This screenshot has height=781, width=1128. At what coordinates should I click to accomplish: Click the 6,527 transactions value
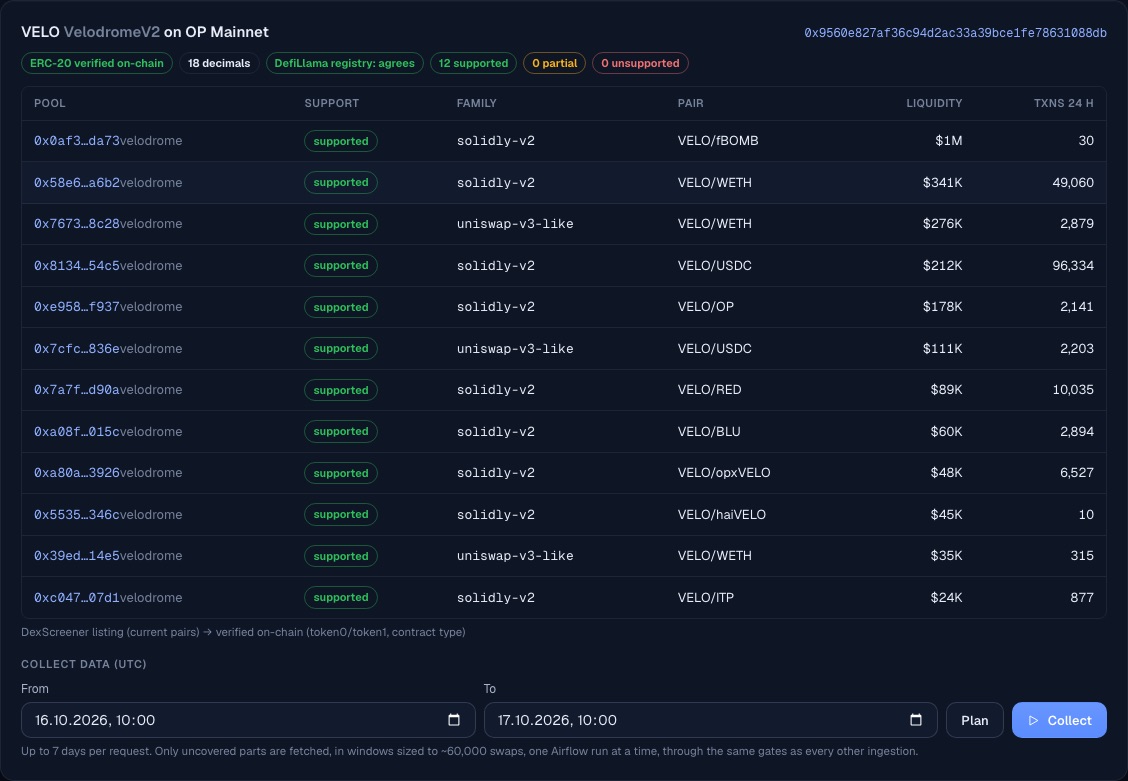pyautogui.click(x=1077, y=472)
